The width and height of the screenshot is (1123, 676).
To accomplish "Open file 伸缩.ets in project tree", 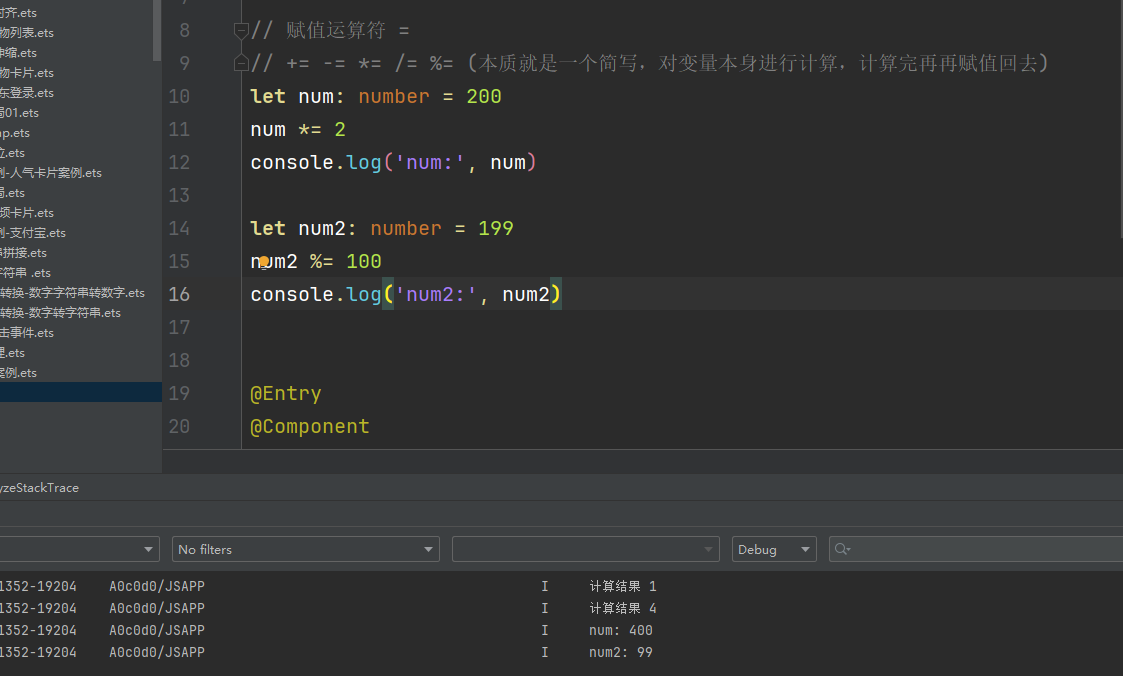I will (x=19, y=52).
